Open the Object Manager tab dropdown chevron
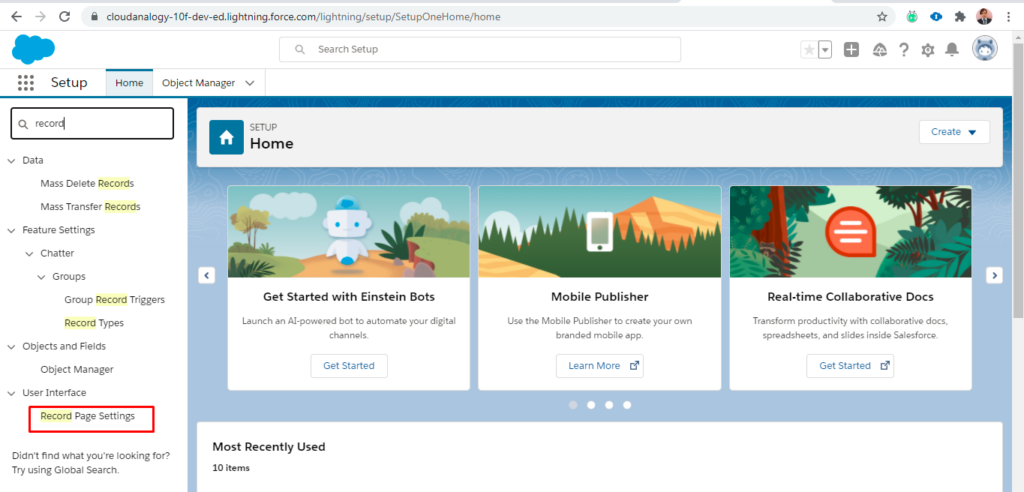 250,83
